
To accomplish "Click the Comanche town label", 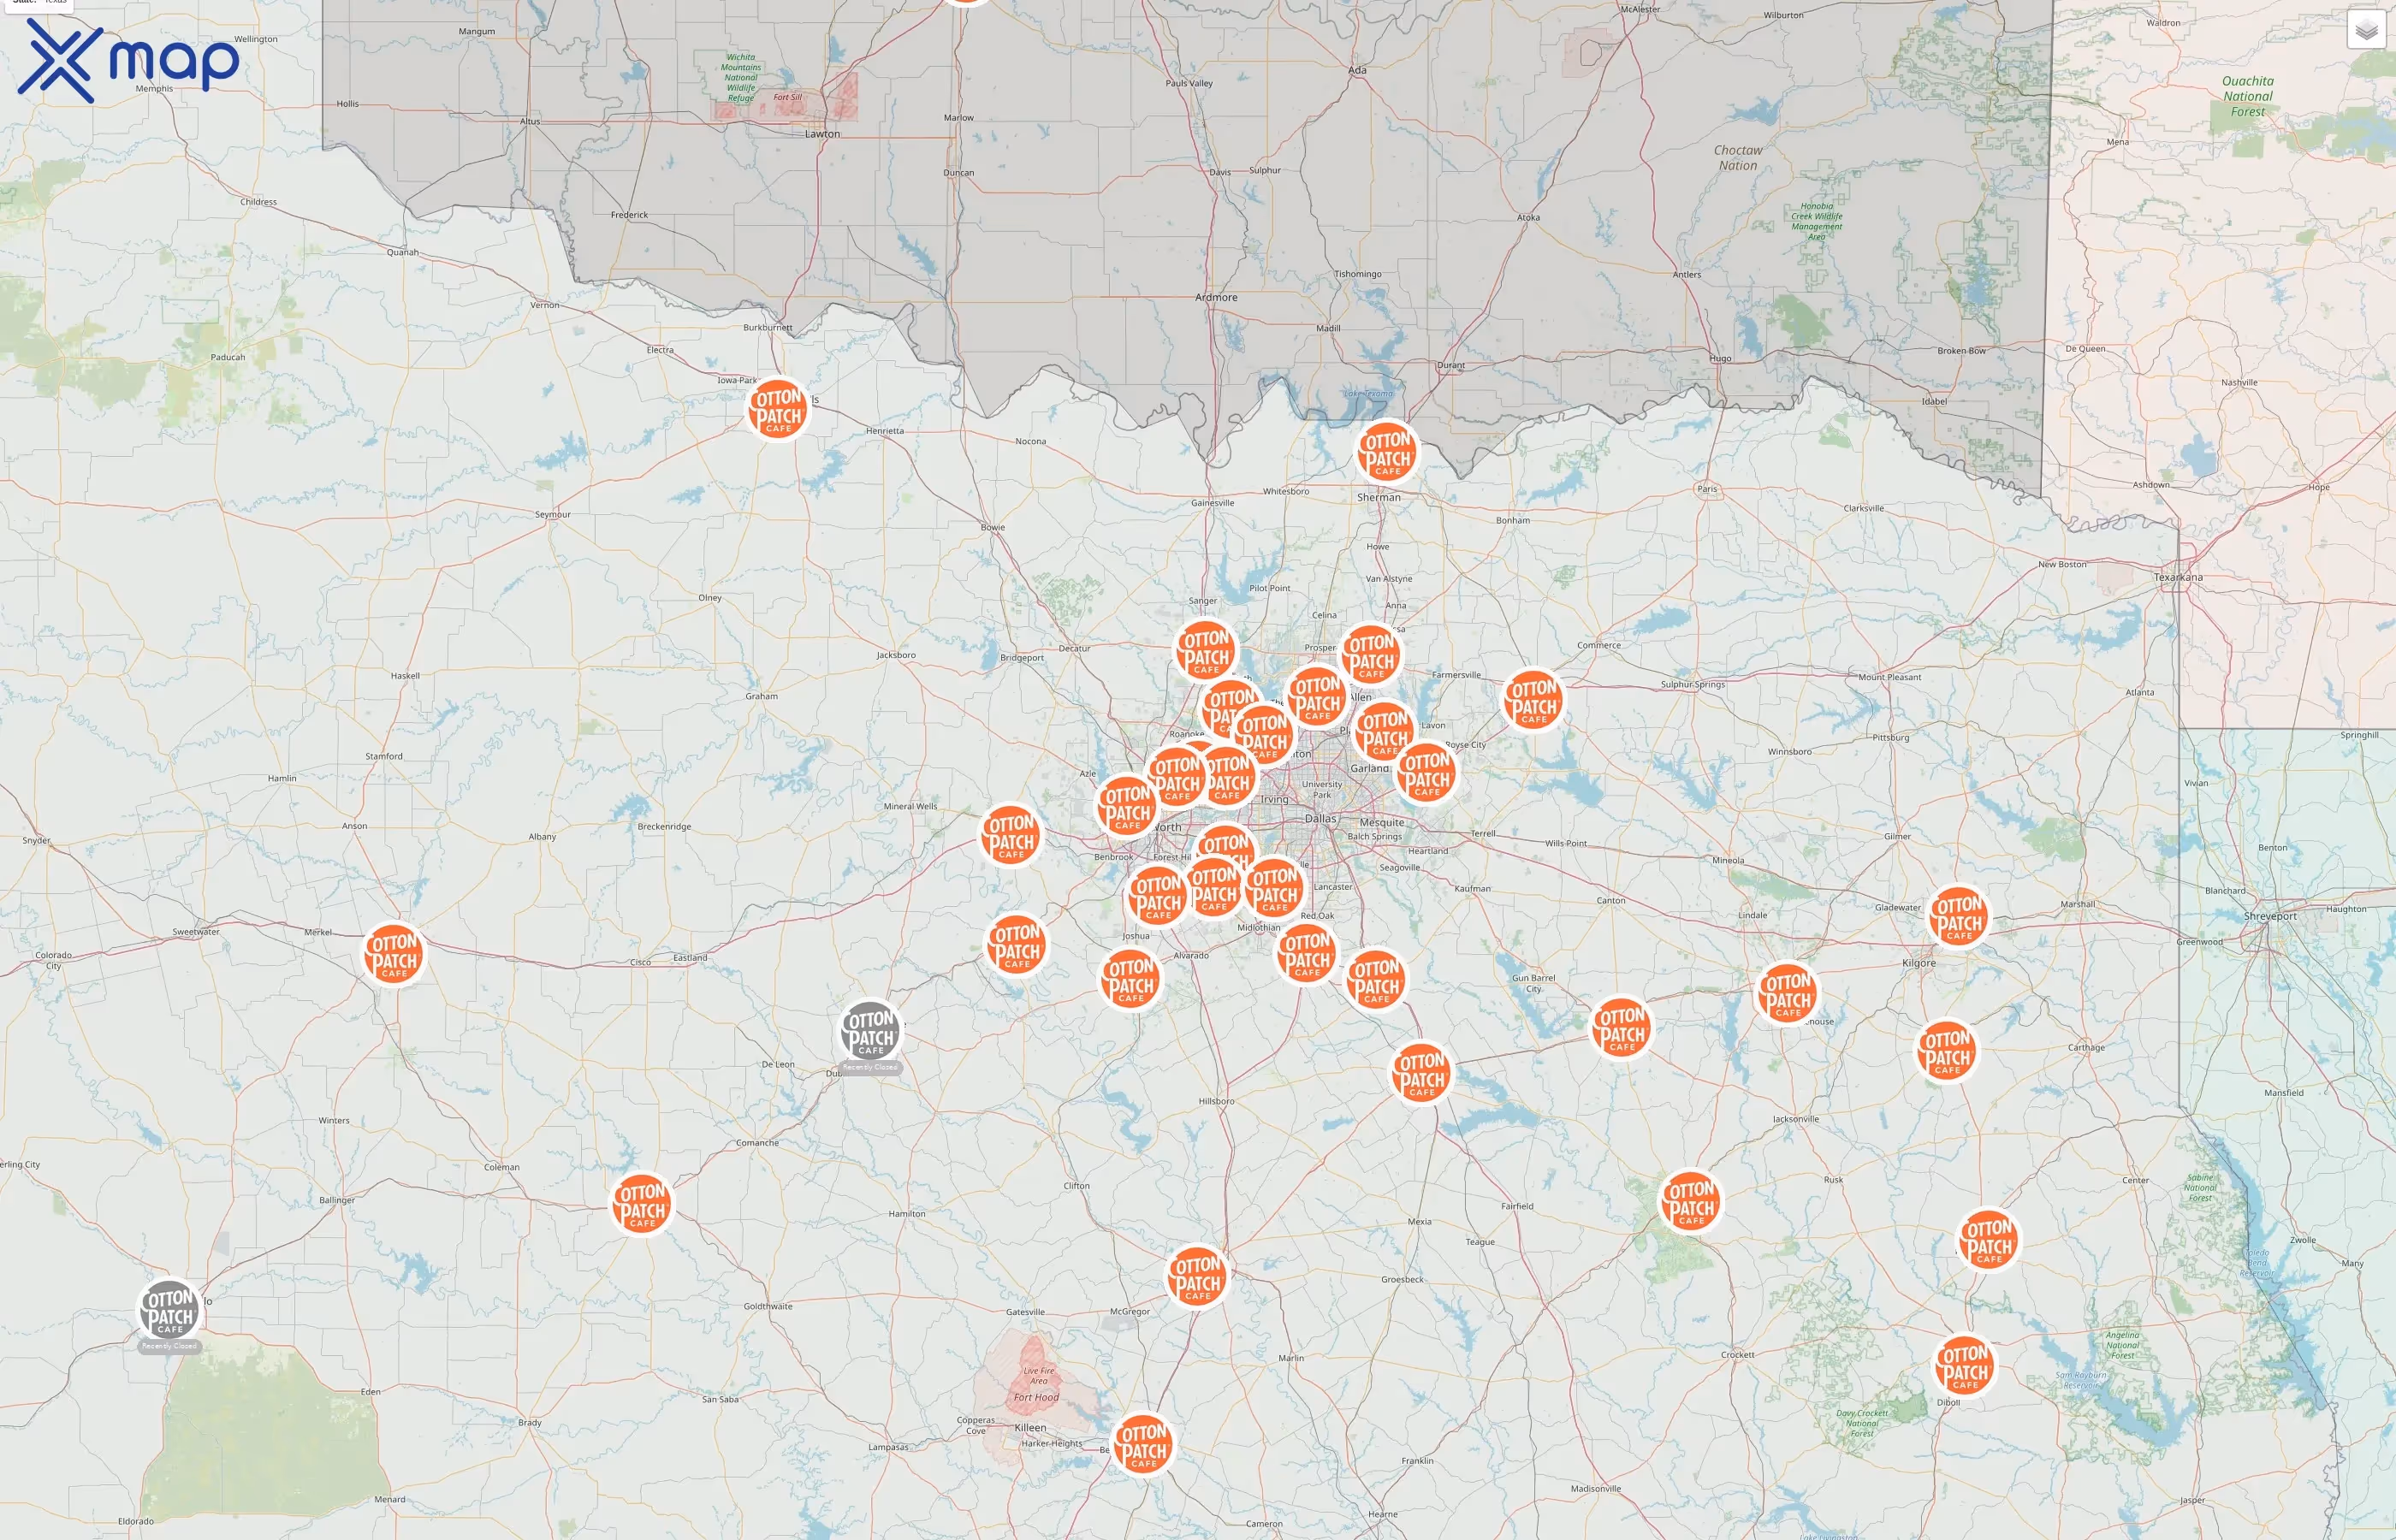I will click(x=757, y=1143).
